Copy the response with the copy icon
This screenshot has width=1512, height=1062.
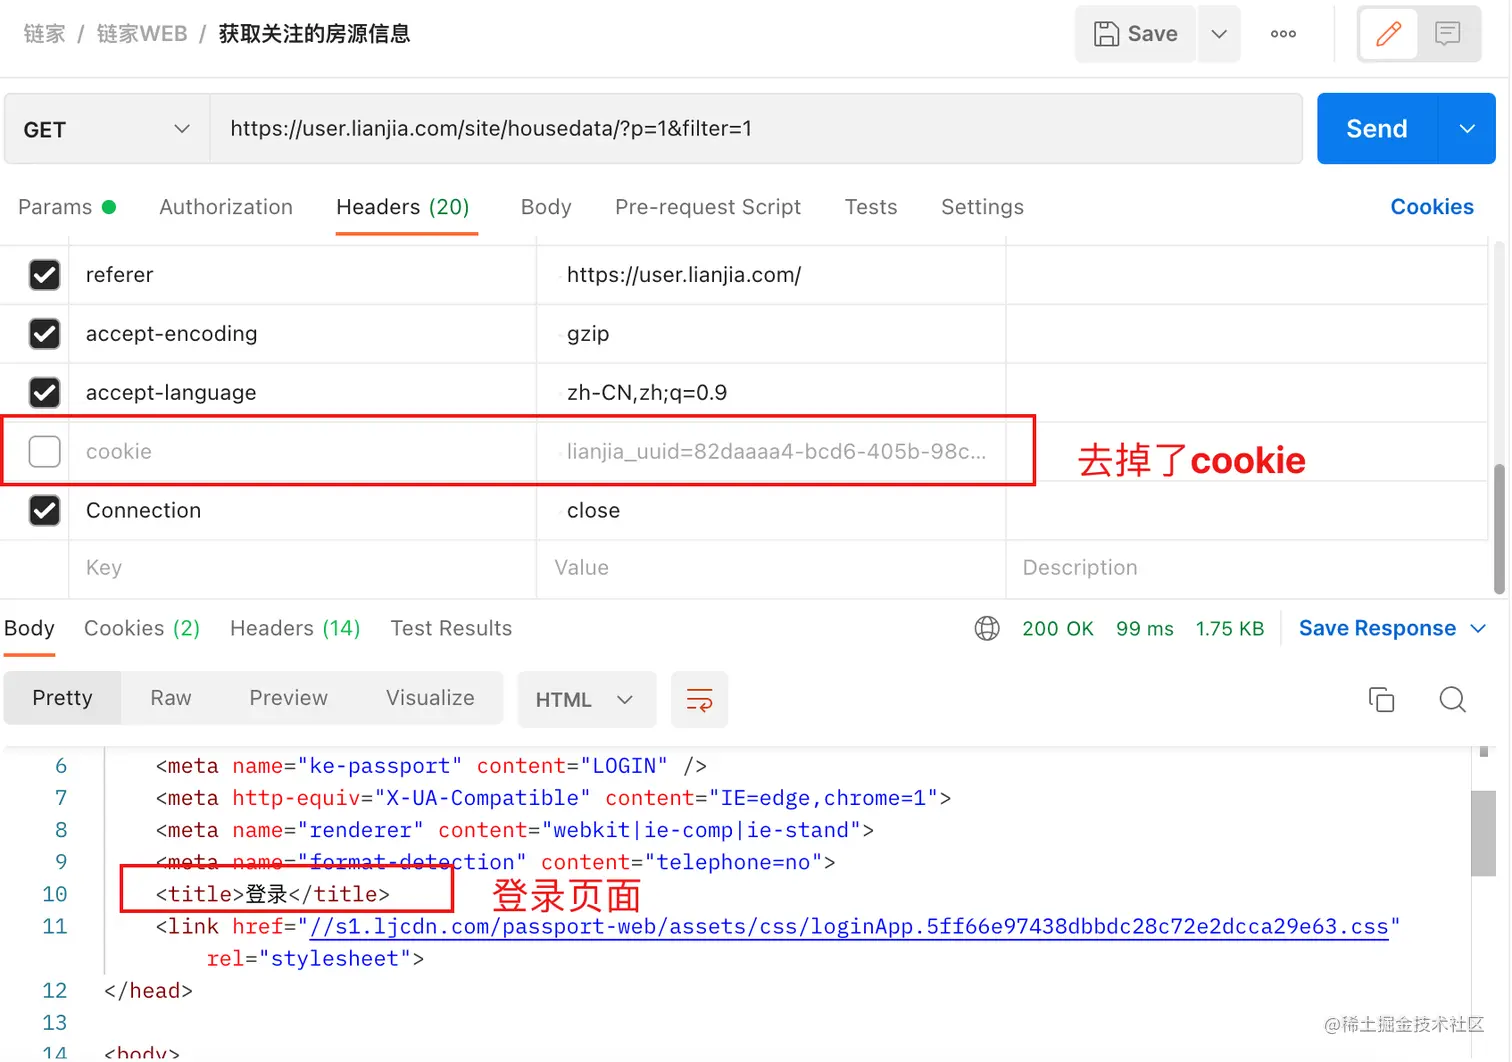[1382, 700]
